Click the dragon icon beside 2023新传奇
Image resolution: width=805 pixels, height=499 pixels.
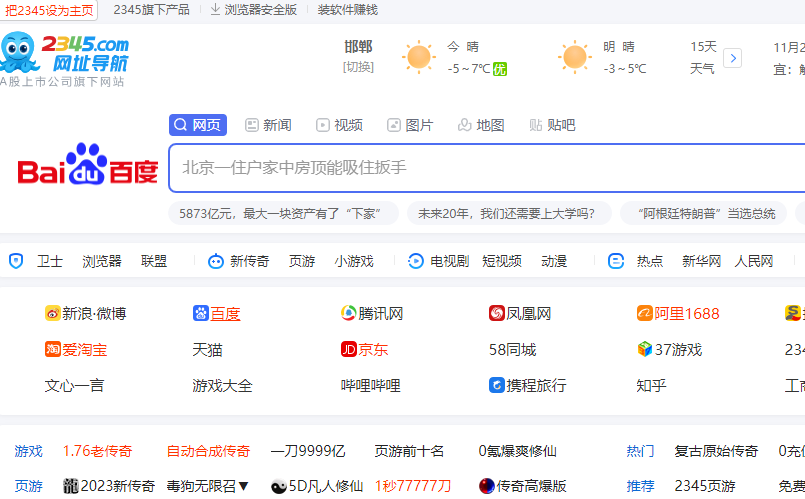tap(71, 486)
